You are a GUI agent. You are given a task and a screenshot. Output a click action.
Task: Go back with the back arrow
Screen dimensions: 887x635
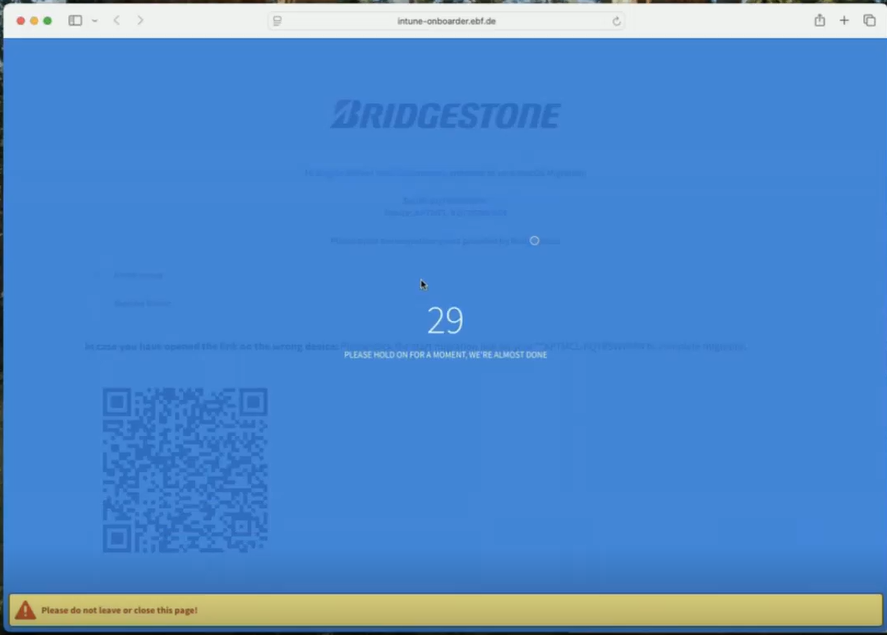point(117,20)
